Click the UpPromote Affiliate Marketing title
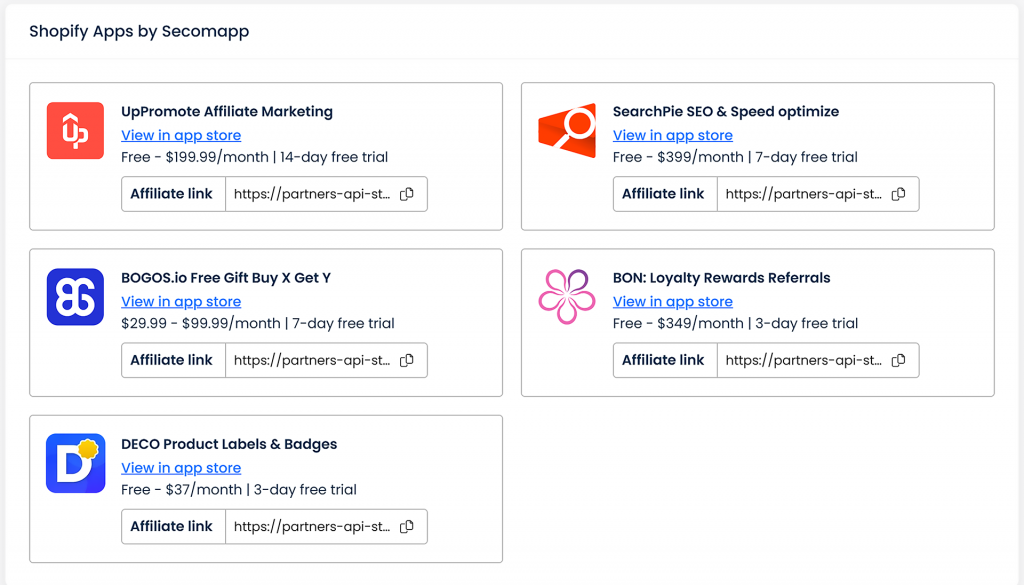The image size is (1024, 585). pos(227,112)
